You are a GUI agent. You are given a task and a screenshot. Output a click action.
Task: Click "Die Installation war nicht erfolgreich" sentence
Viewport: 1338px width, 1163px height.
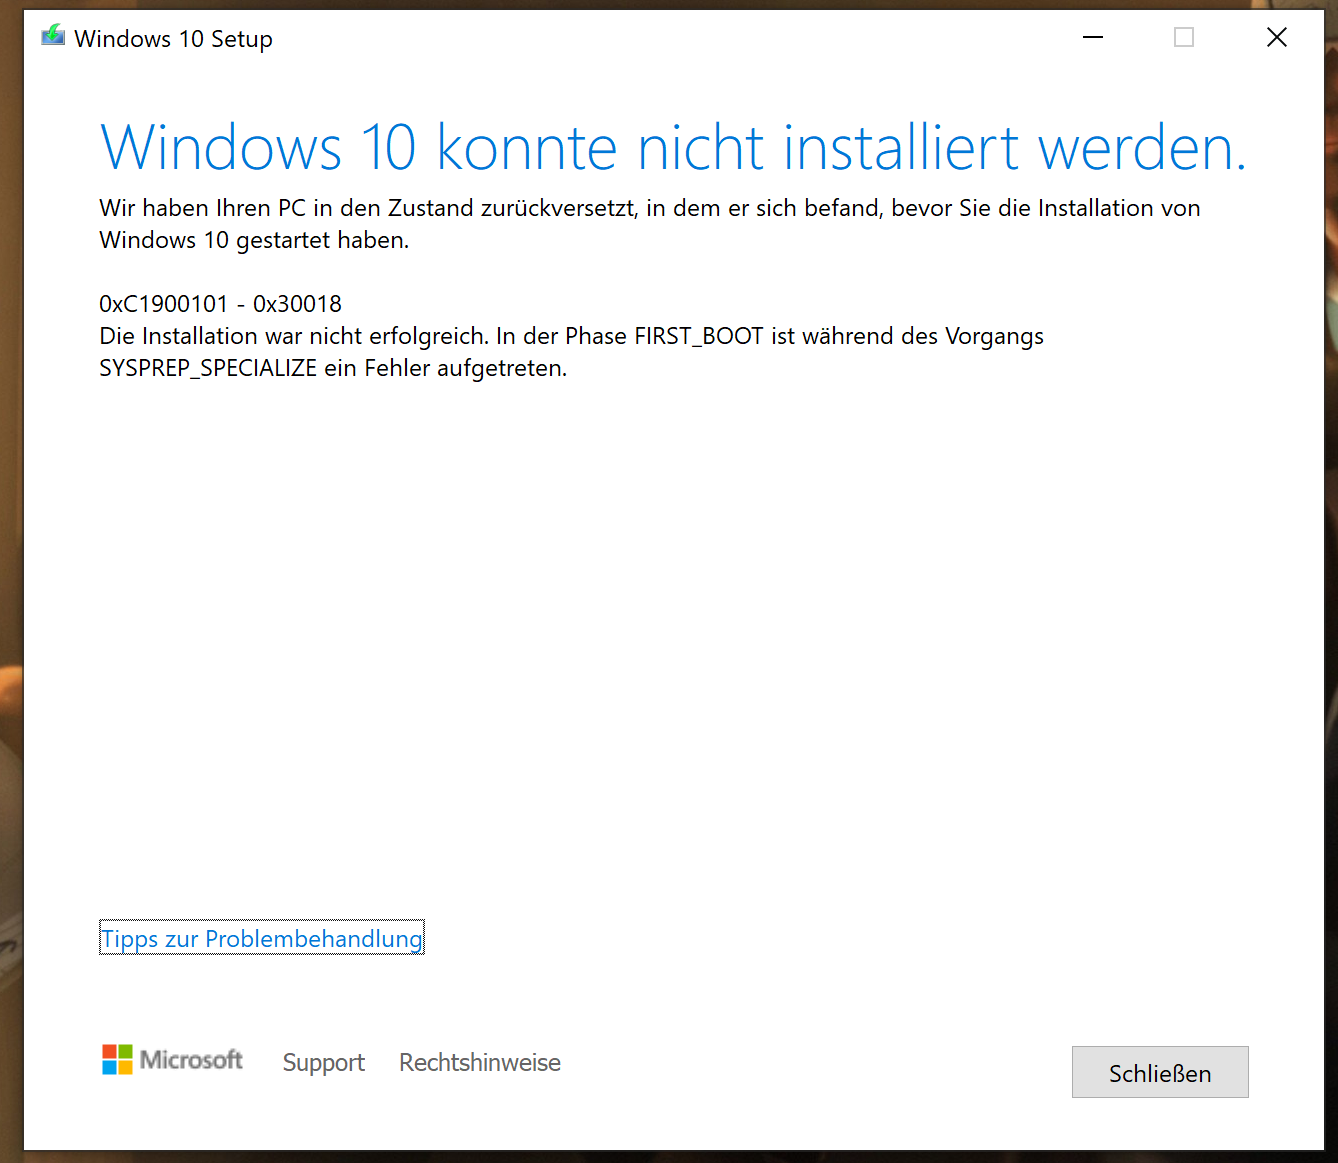click(x=294, y=336)
